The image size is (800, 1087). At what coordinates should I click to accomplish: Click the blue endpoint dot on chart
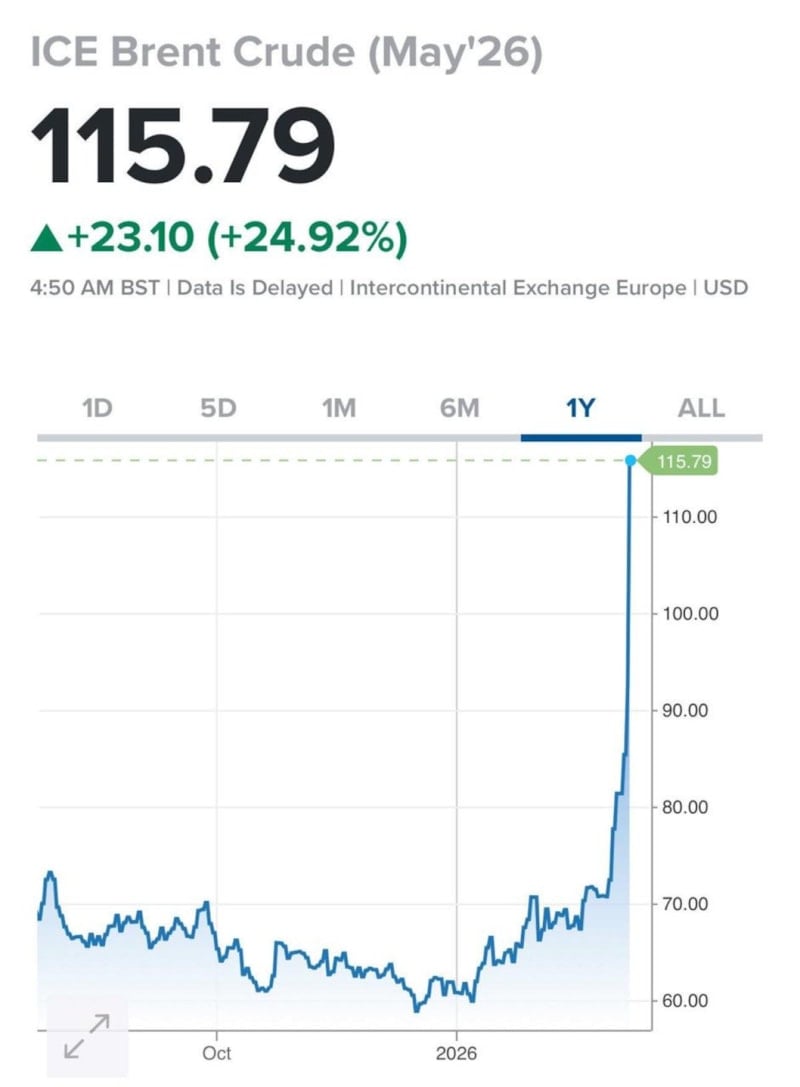point(630,460)
